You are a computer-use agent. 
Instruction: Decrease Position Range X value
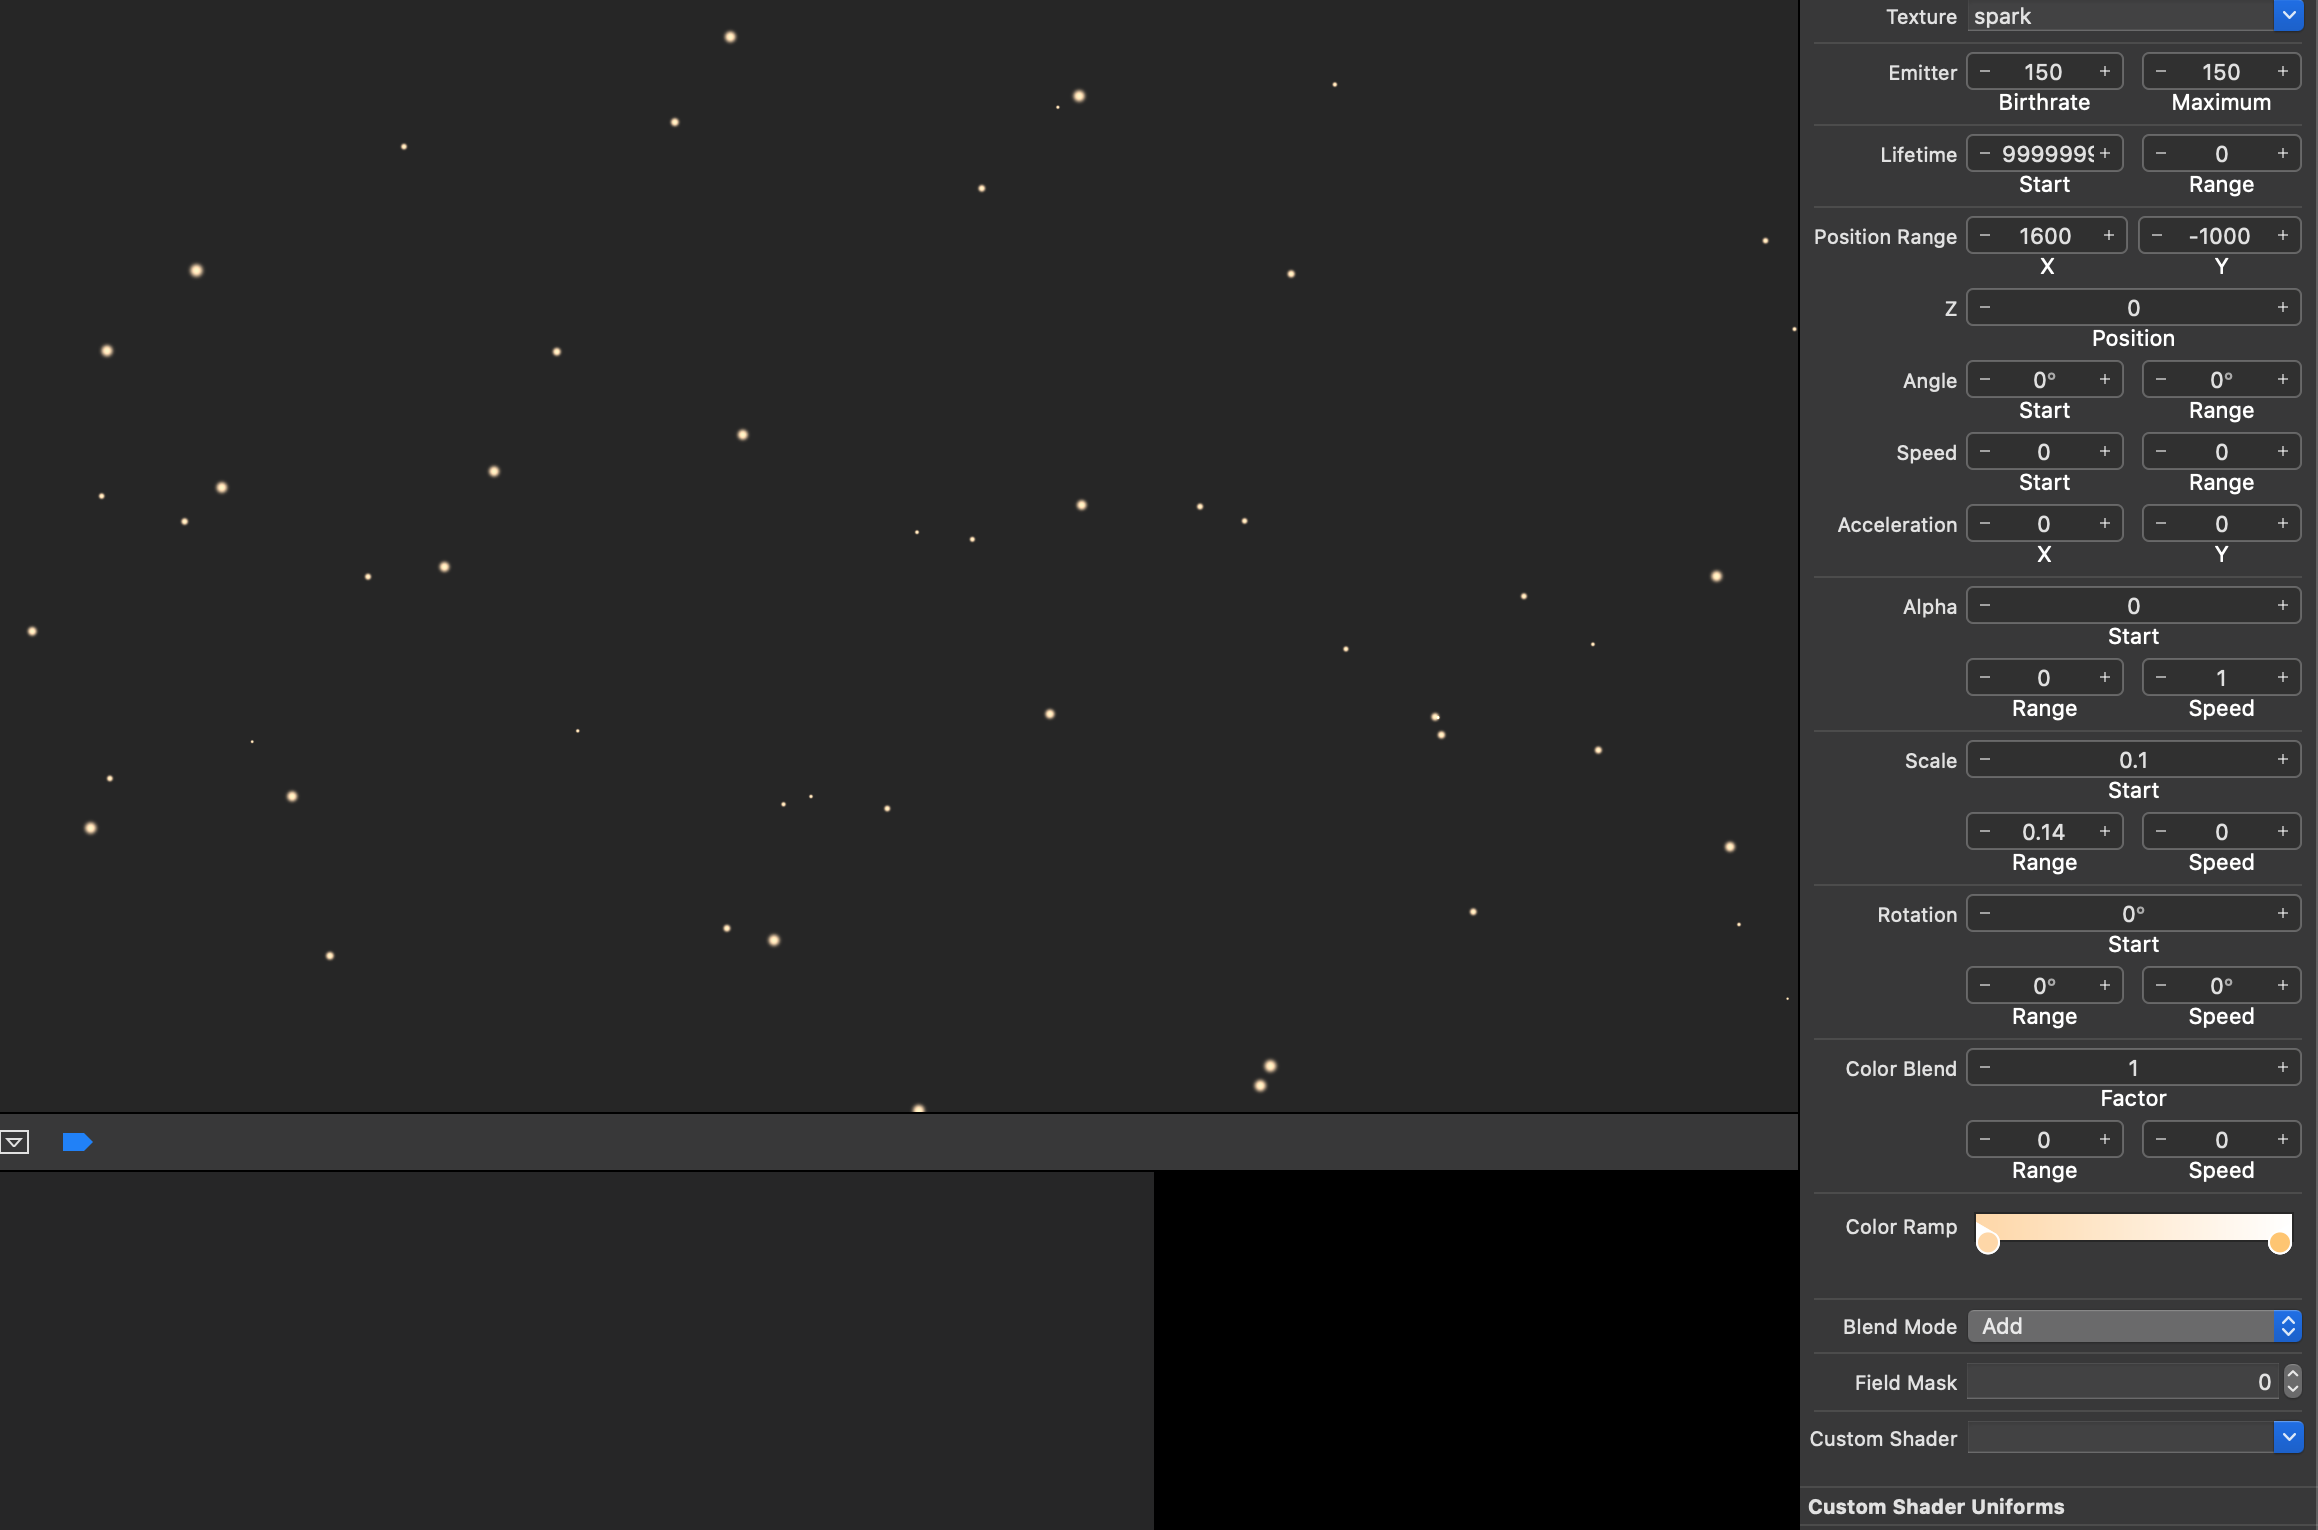(1985, 235)
